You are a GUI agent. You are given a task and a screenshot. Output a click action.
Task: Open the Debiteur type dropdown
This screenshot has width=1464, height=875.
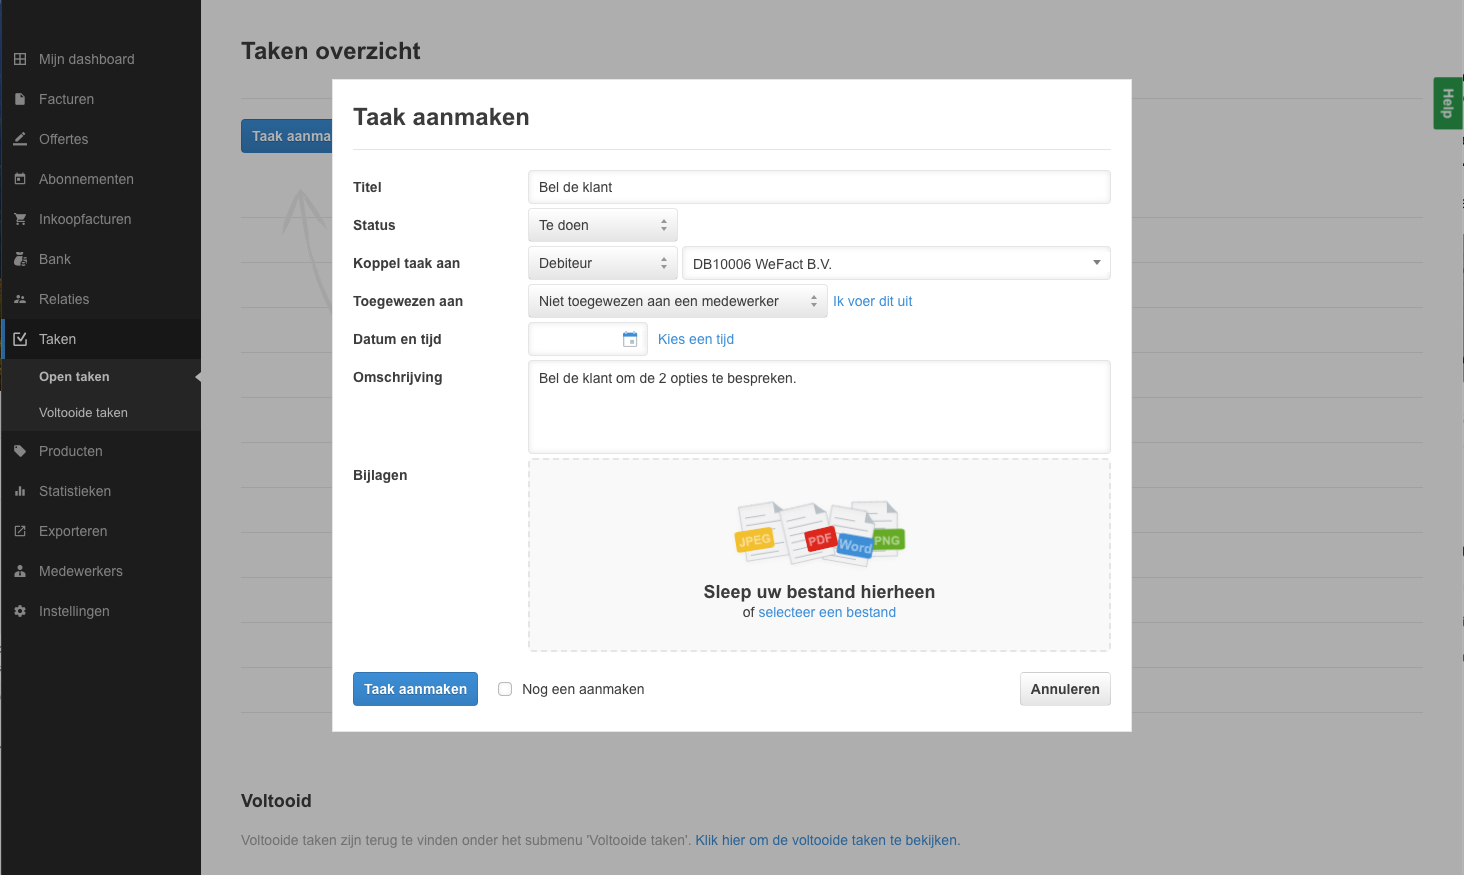point(602,263)
